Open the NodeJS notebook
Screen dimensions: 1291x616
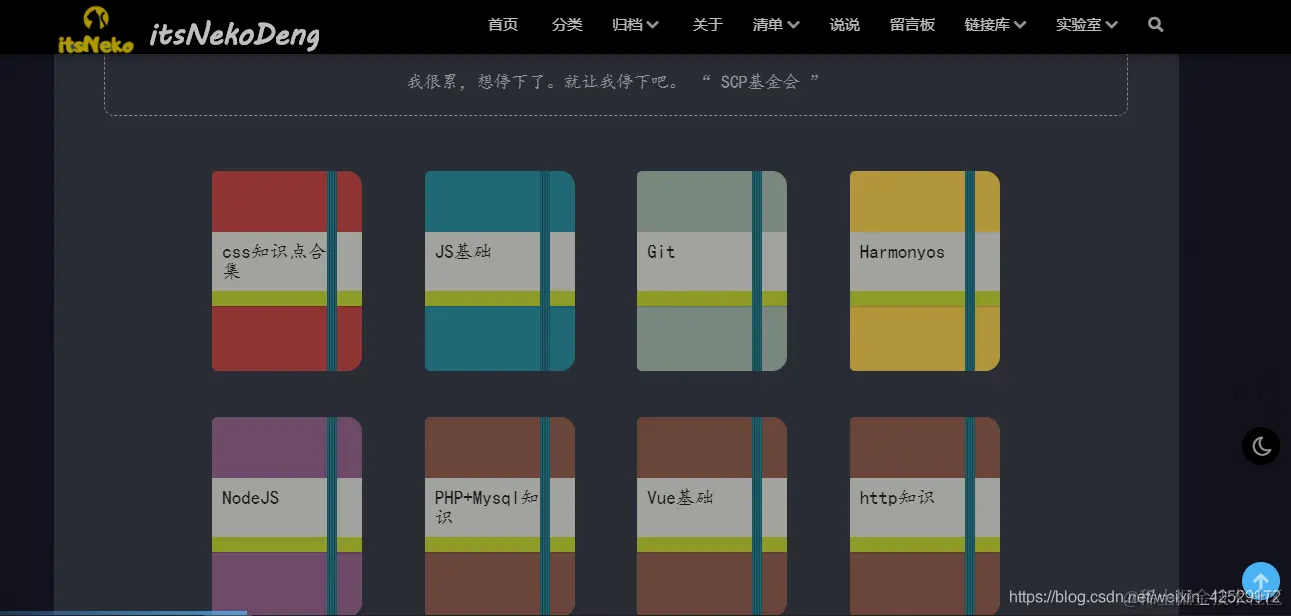286,515
